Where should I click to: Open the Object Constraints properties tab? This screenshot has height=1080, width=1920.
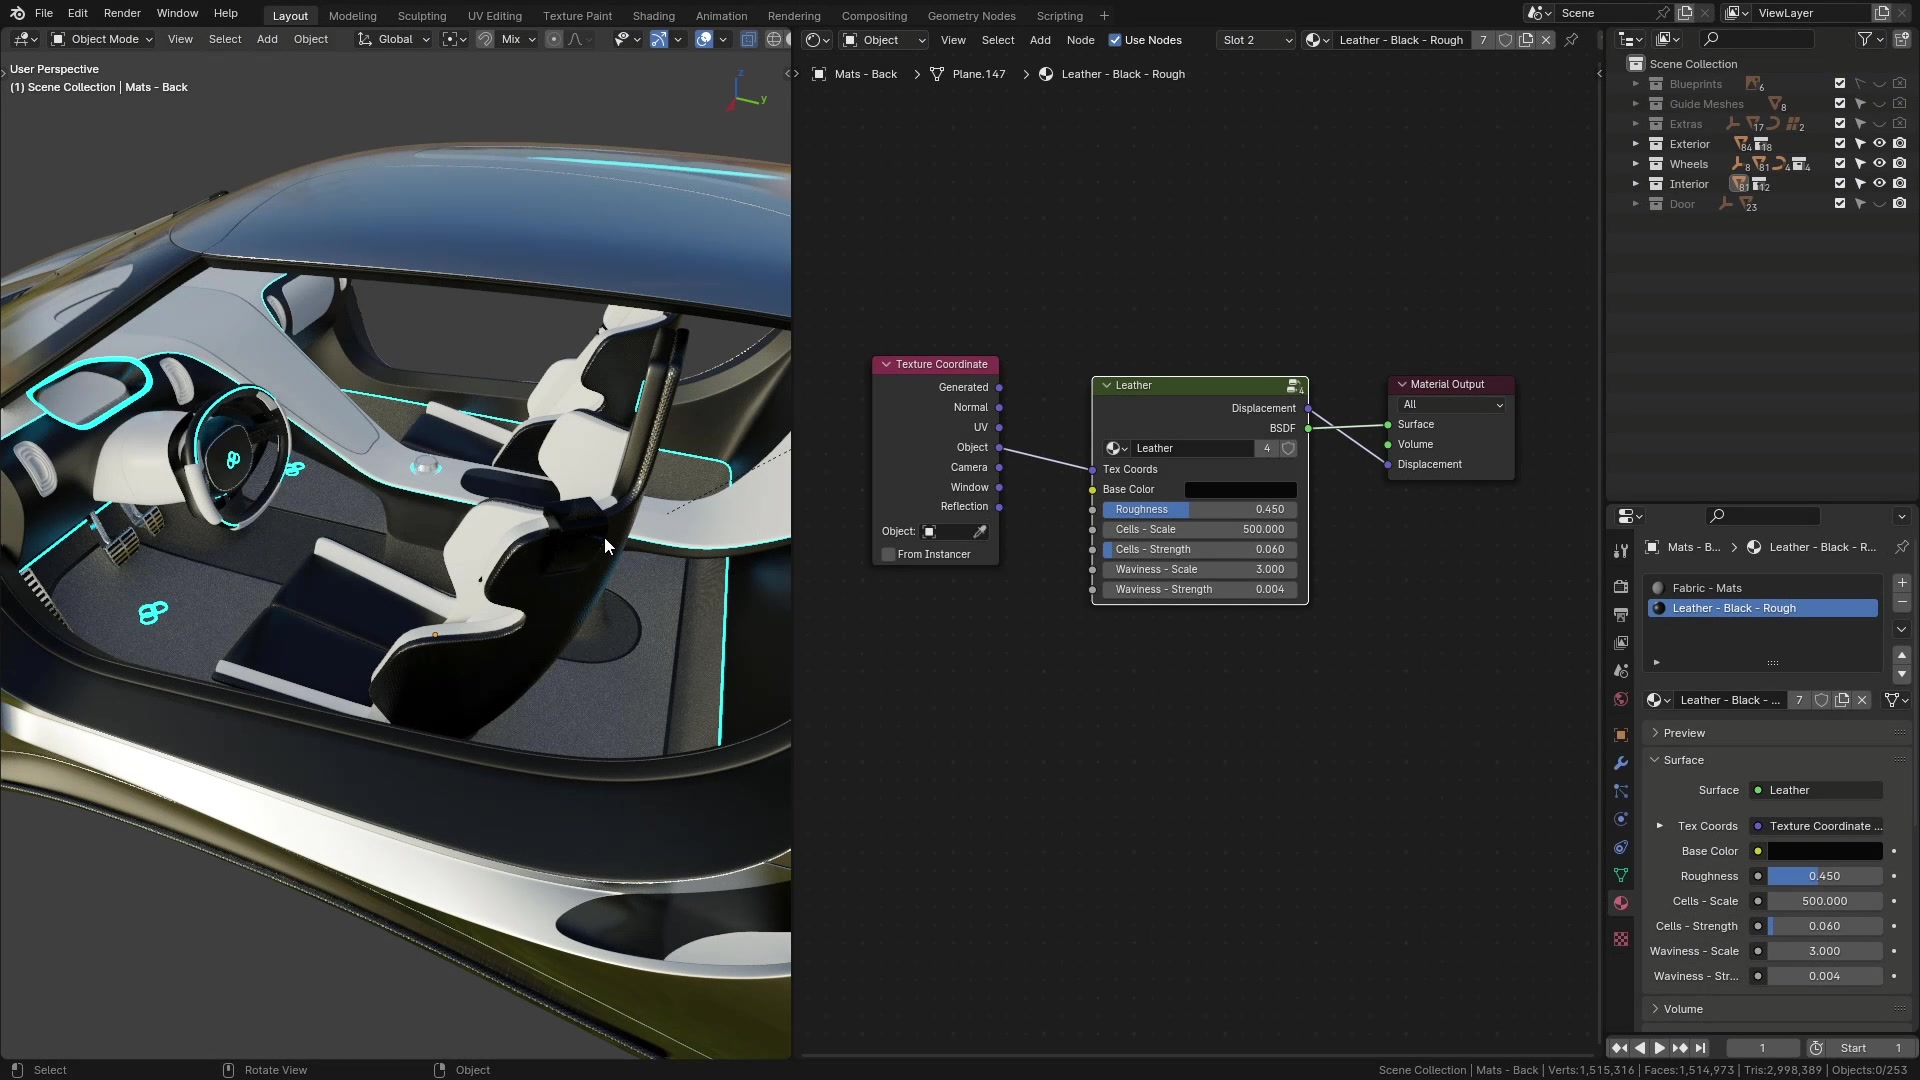pos(1621,847)
